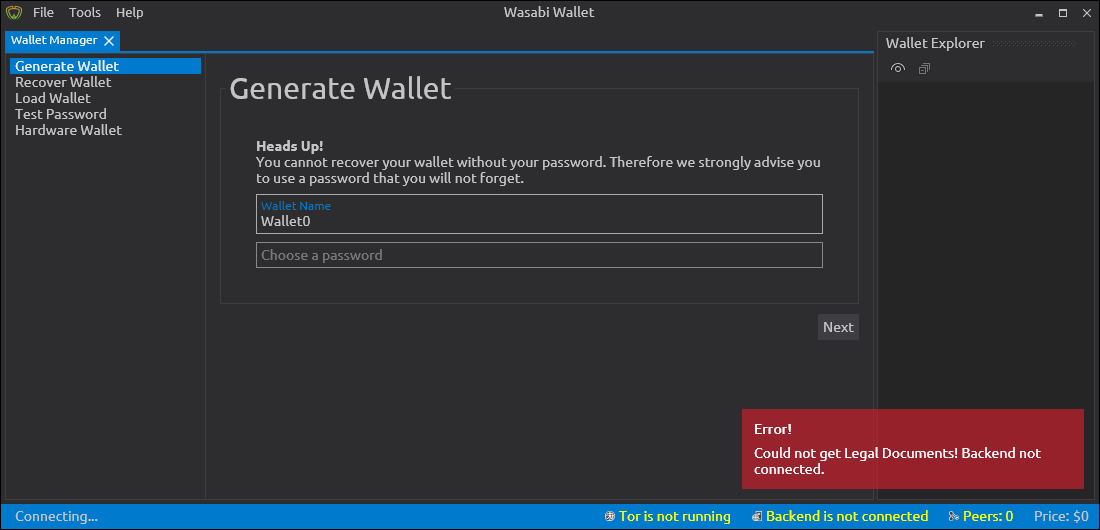
Task: Click the Next button
Action: (838, 327)
